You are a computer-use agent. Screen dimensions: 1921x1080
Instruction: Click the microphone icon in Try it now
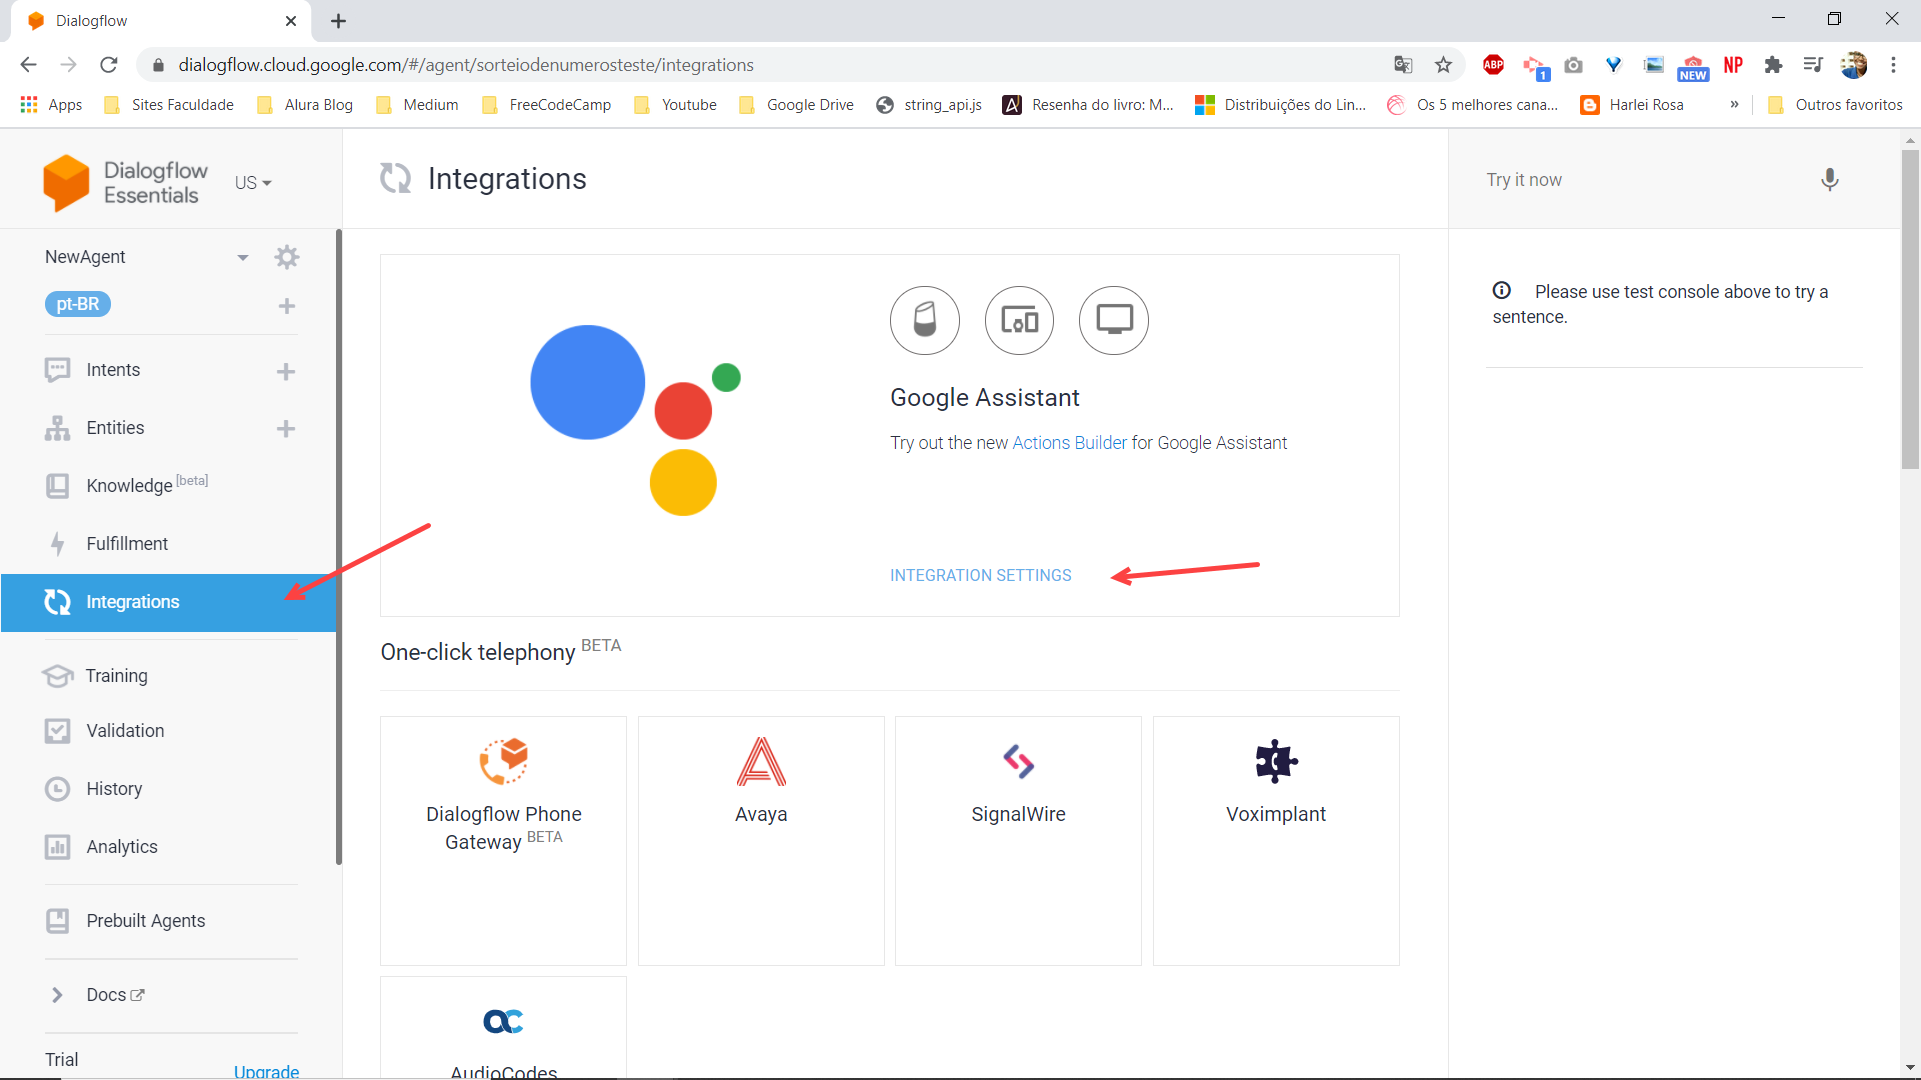[x=1829, y=180]
